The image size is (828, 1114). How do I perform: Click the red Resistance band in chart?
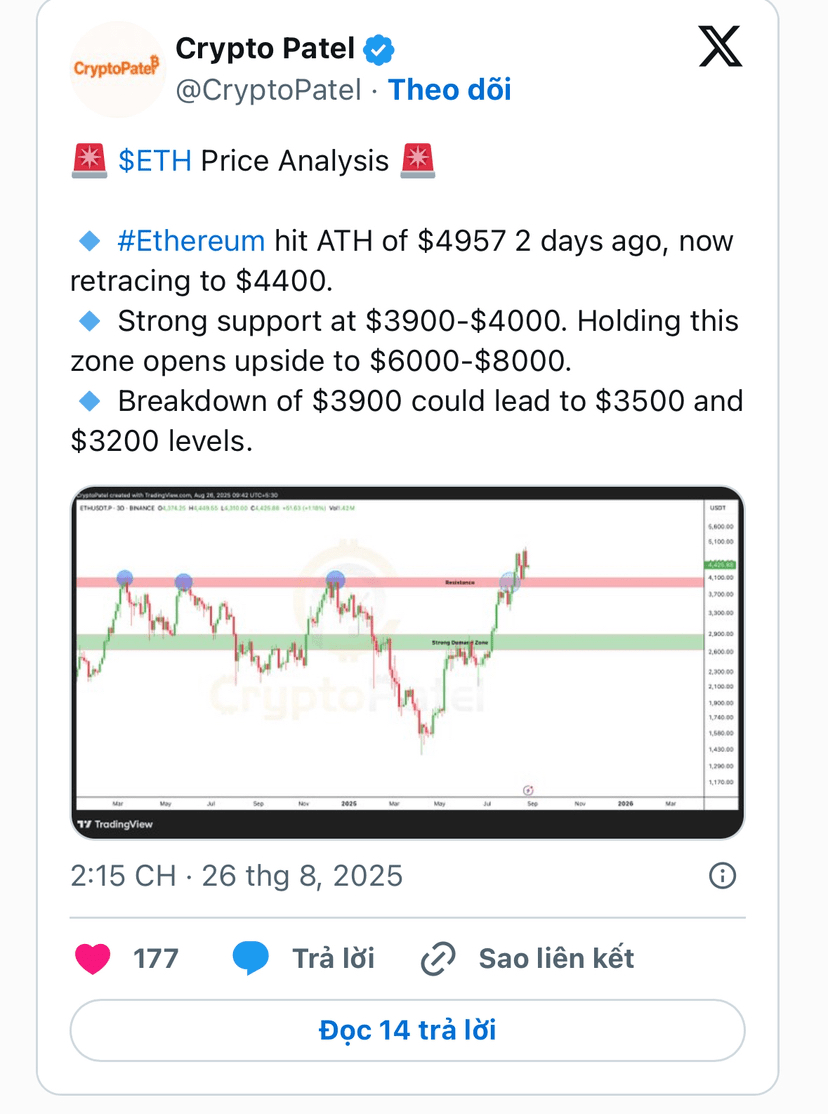click(x=389, y=583)
